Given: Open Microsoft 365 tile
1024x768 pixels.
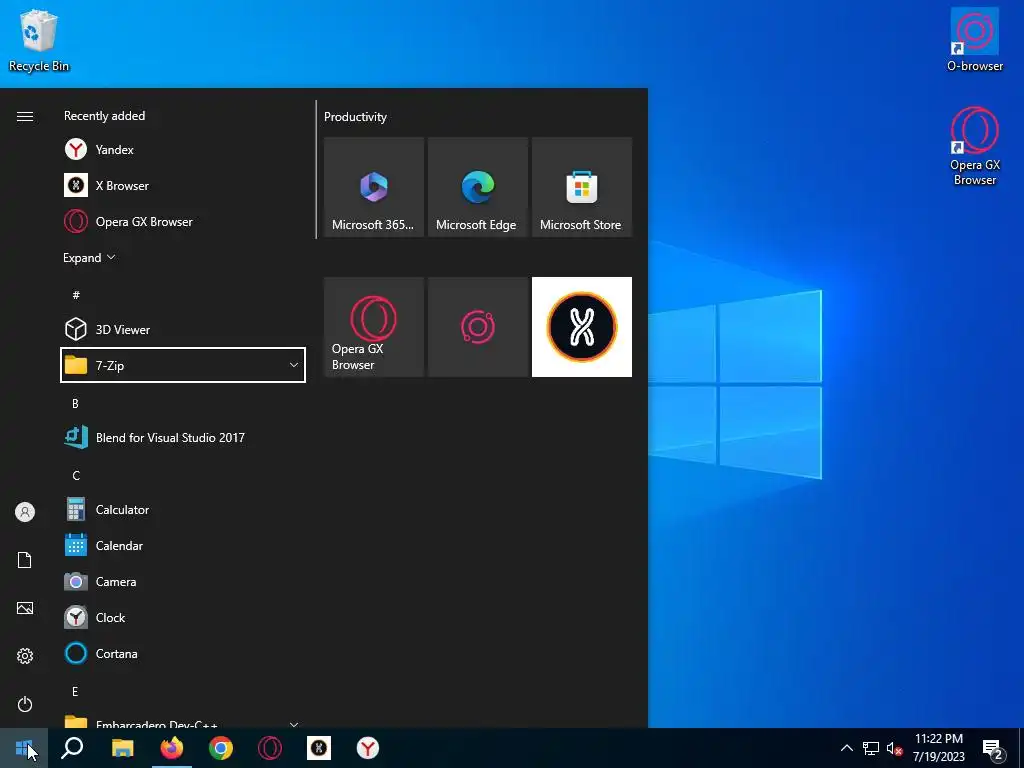Looking at the screenshot, I should point(374,187).
